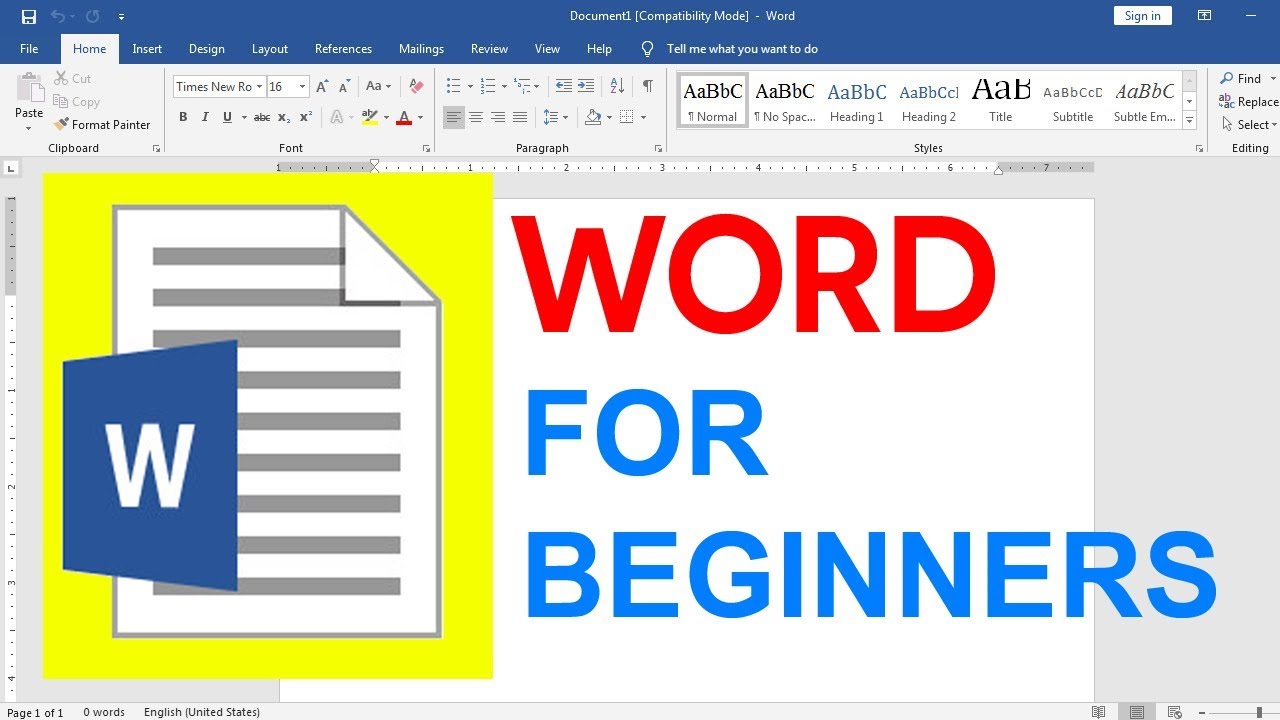Switch to the References tab
The width and height of the screenshot is (1280, 720).
click(343, 49)
